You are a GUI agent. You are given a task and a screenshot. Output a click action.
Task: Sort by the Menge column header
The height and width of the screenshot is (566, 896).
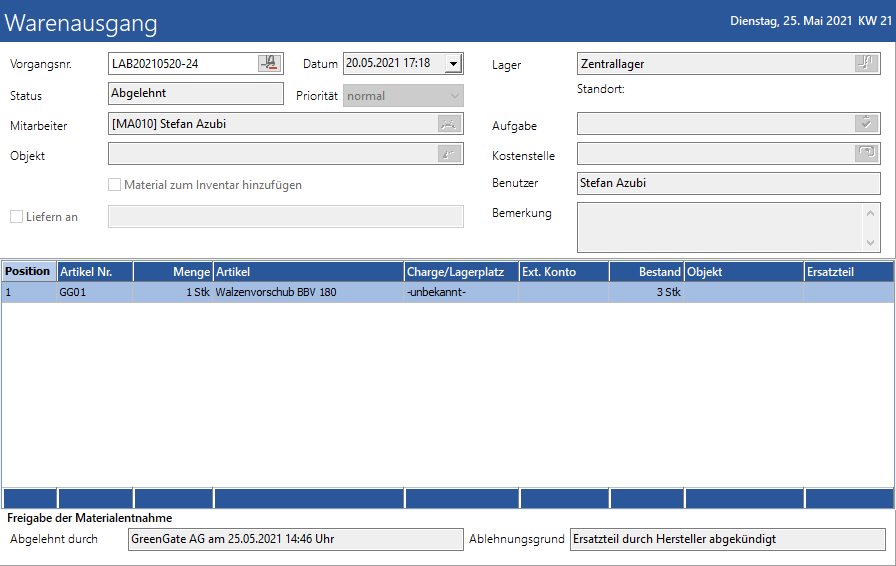(174, 272)
